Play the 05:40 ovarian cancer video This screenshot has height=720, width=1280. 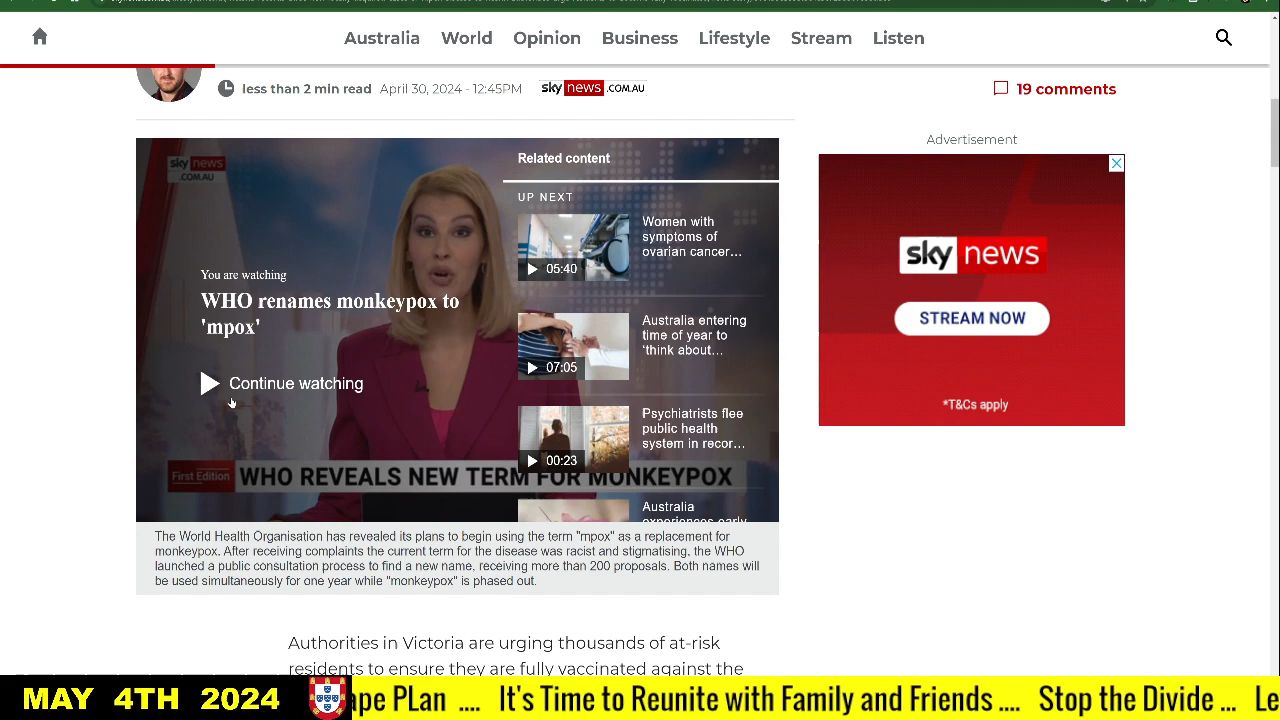point(573,247)
